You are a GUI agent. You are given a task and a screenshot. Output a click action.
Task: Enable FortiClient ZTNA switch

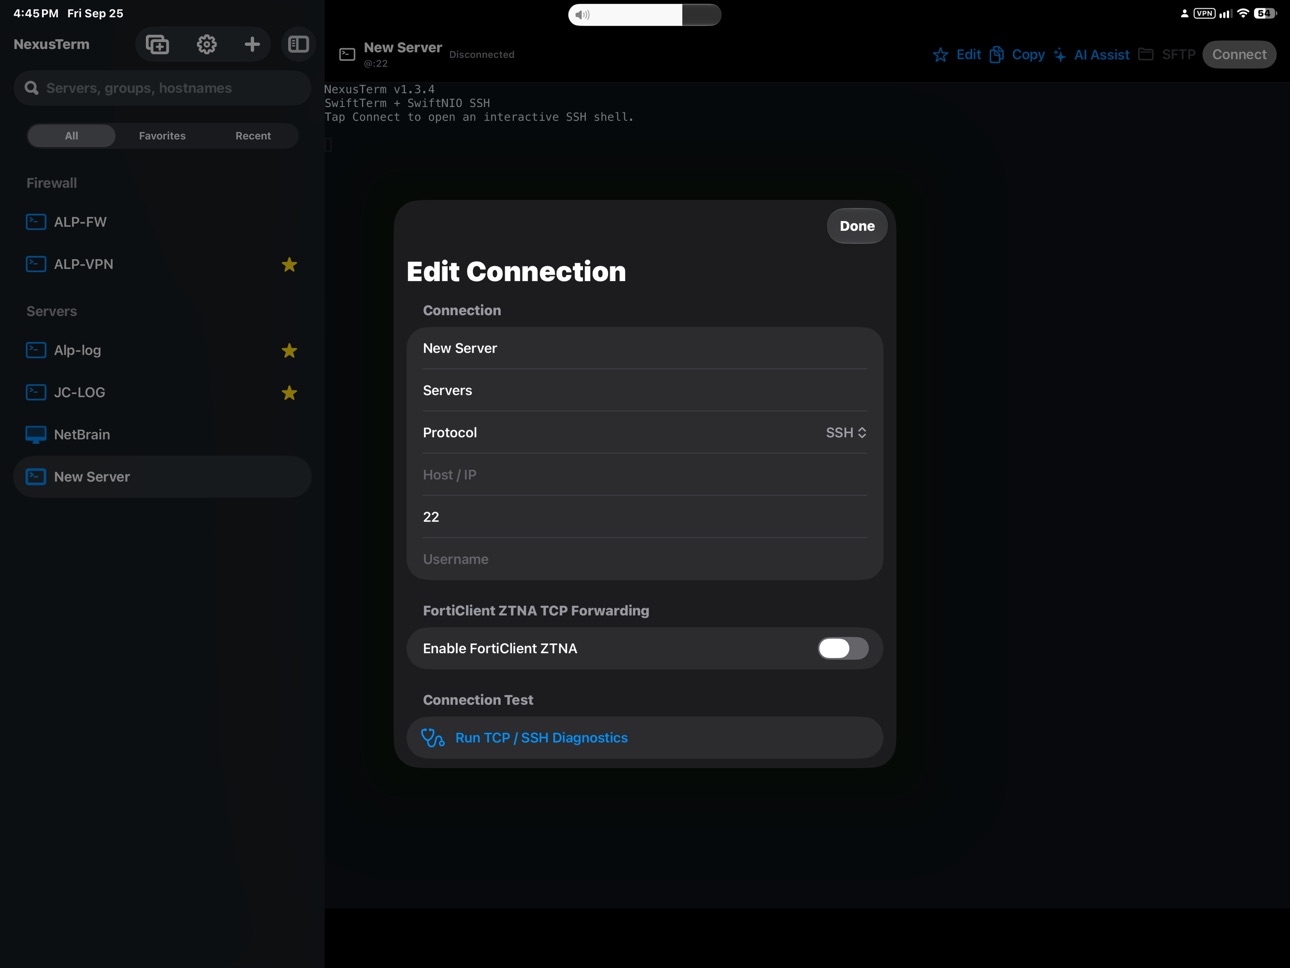point(843,648)
